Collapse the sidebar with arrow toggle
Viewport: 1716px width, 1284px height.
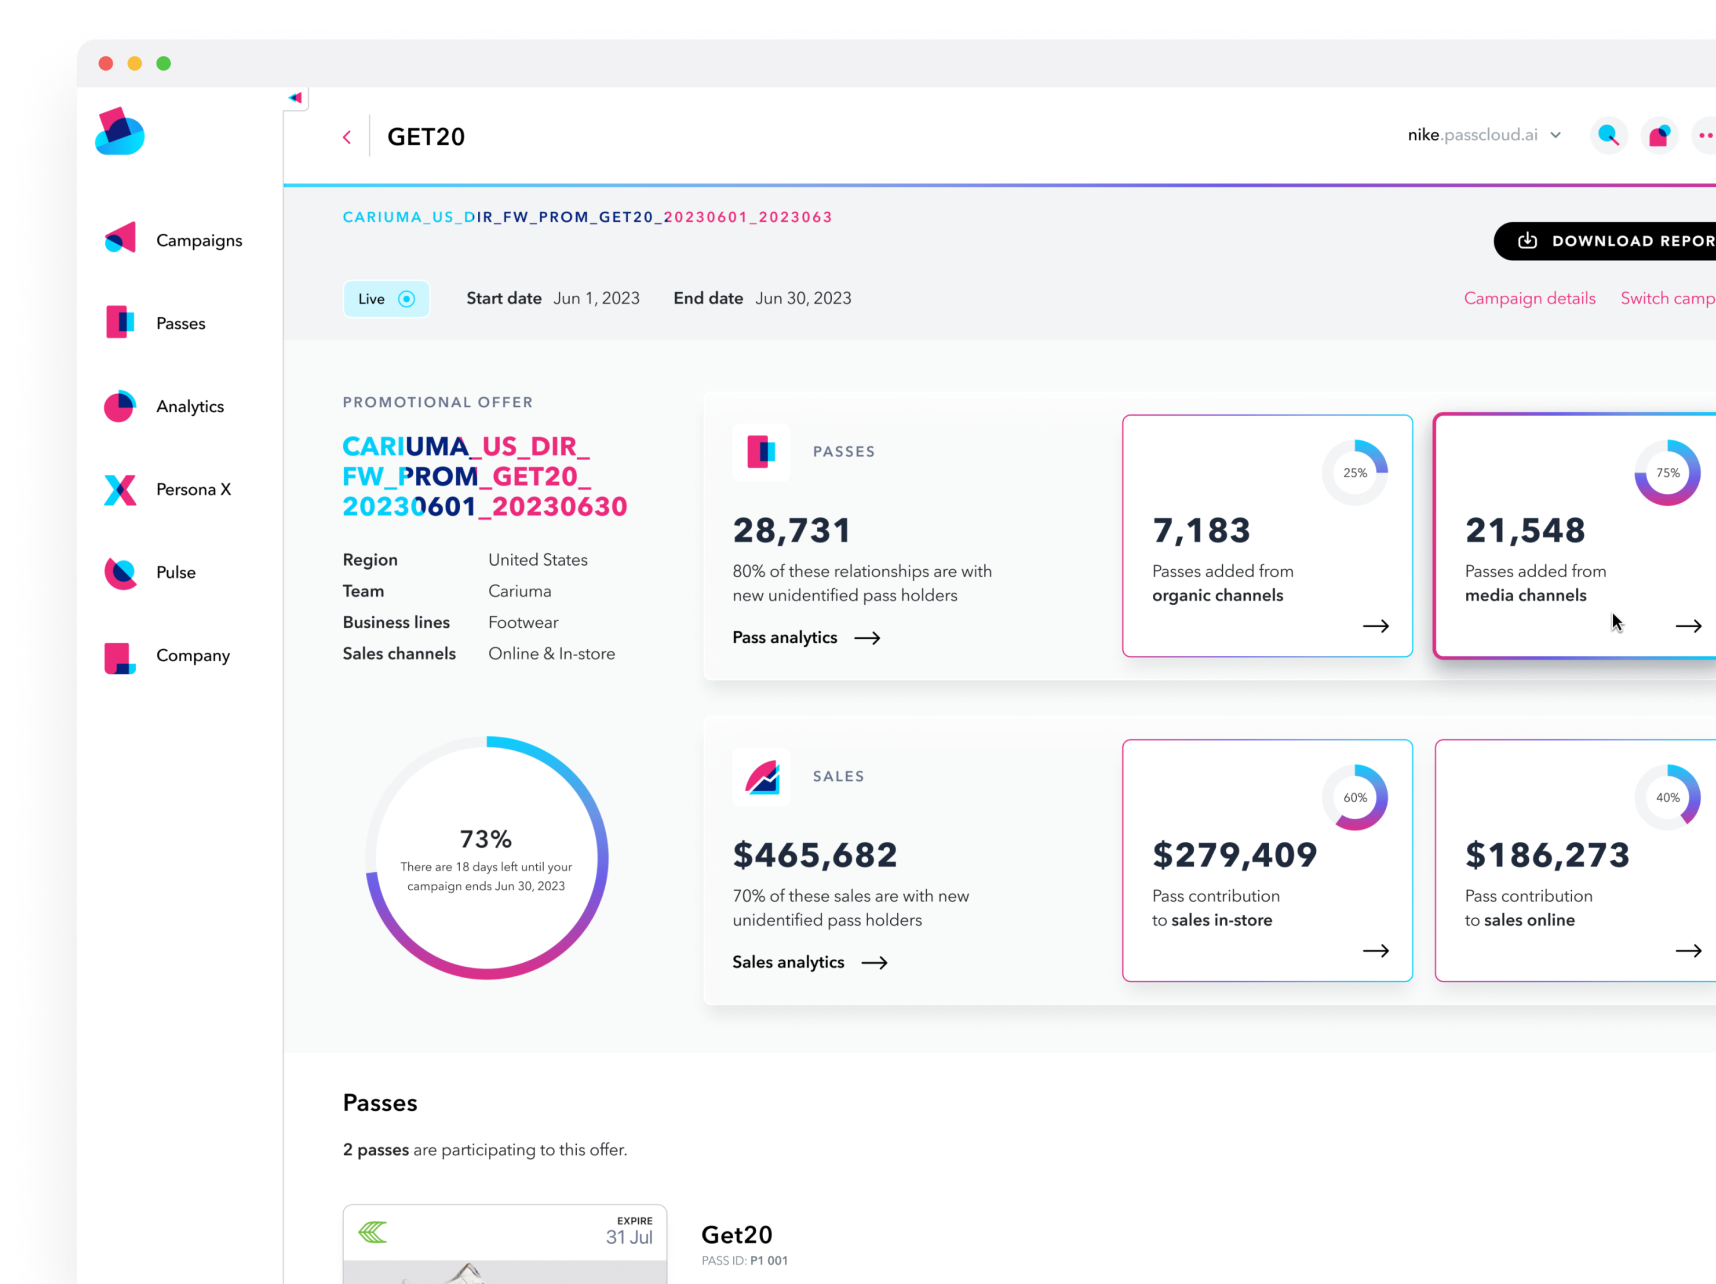click(x=295, y=98)
